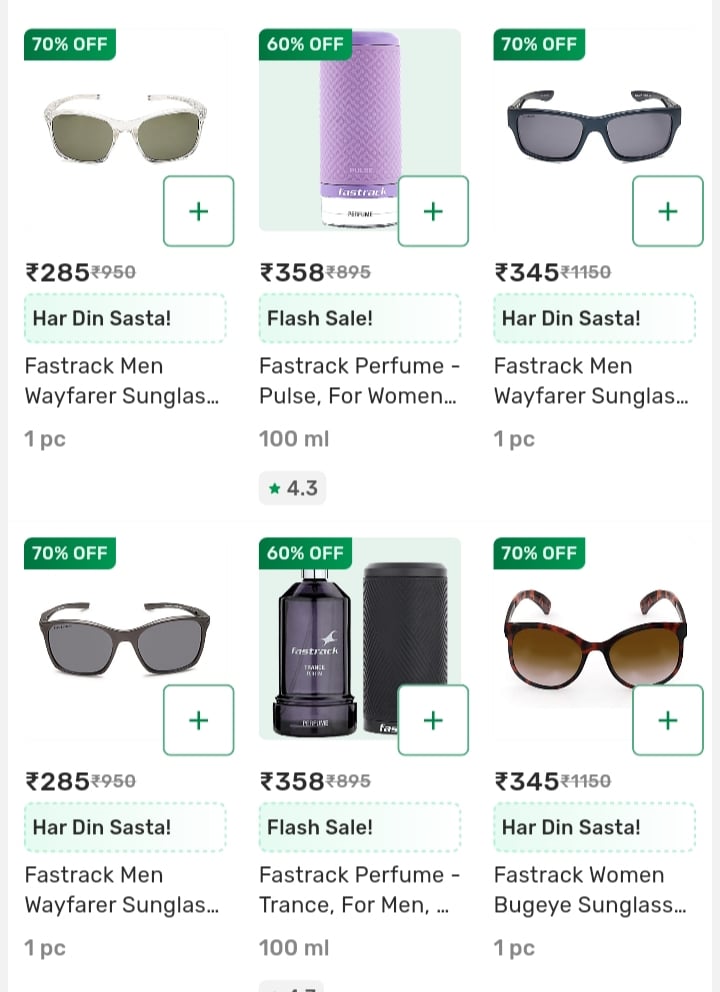Add the blue-frame Wayfarer sunglasses to cart
The width and height of the screenshot is (720, 992).
pos(667,211)
